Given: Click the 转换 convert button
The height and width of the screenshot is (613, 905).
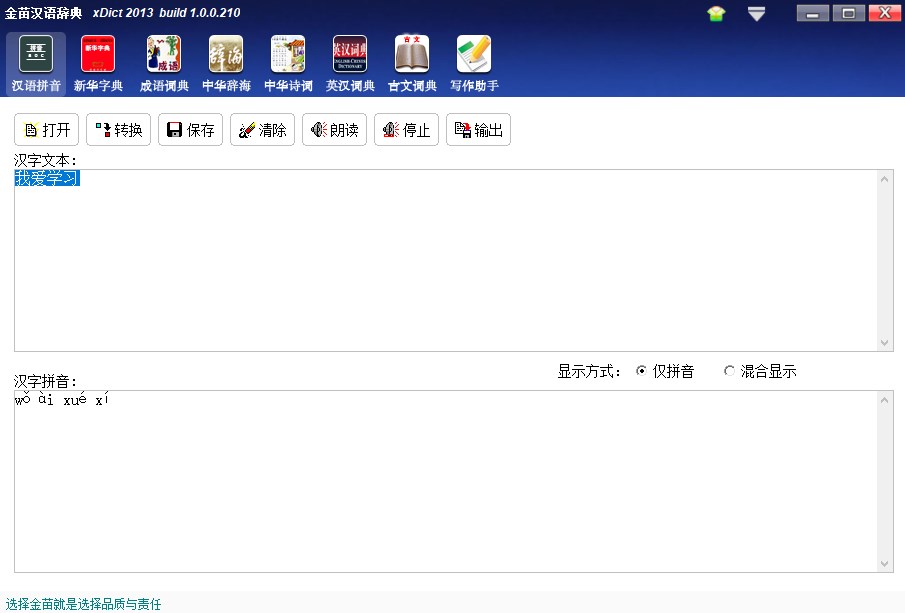Looking at the screenshot, I should [x=118, y=129].
